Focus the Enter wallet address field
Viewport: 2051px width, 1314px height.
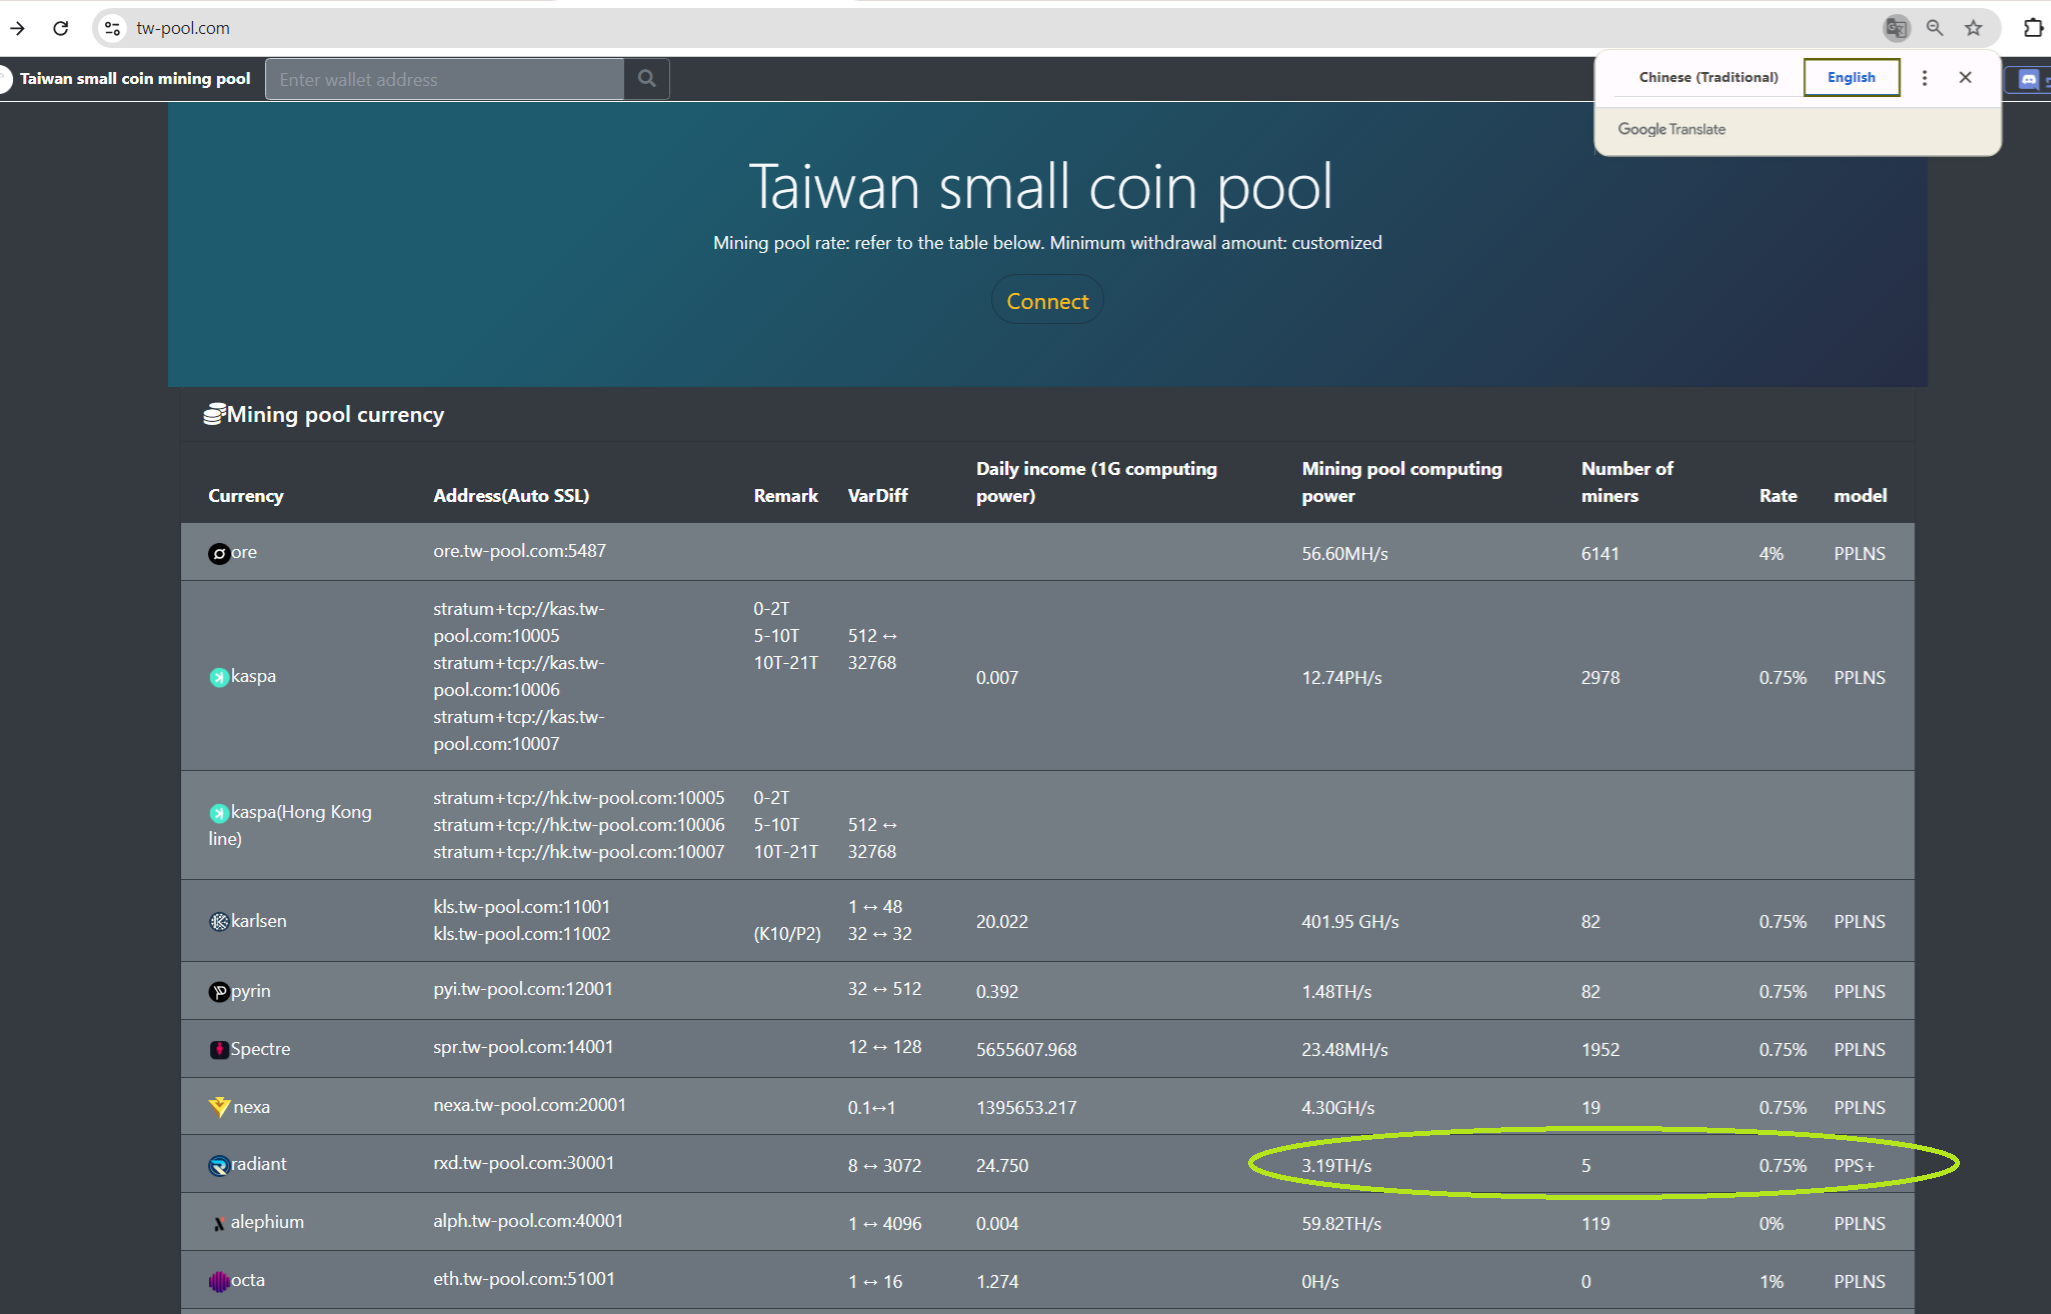pyautogui.click(x=444, y=79)
